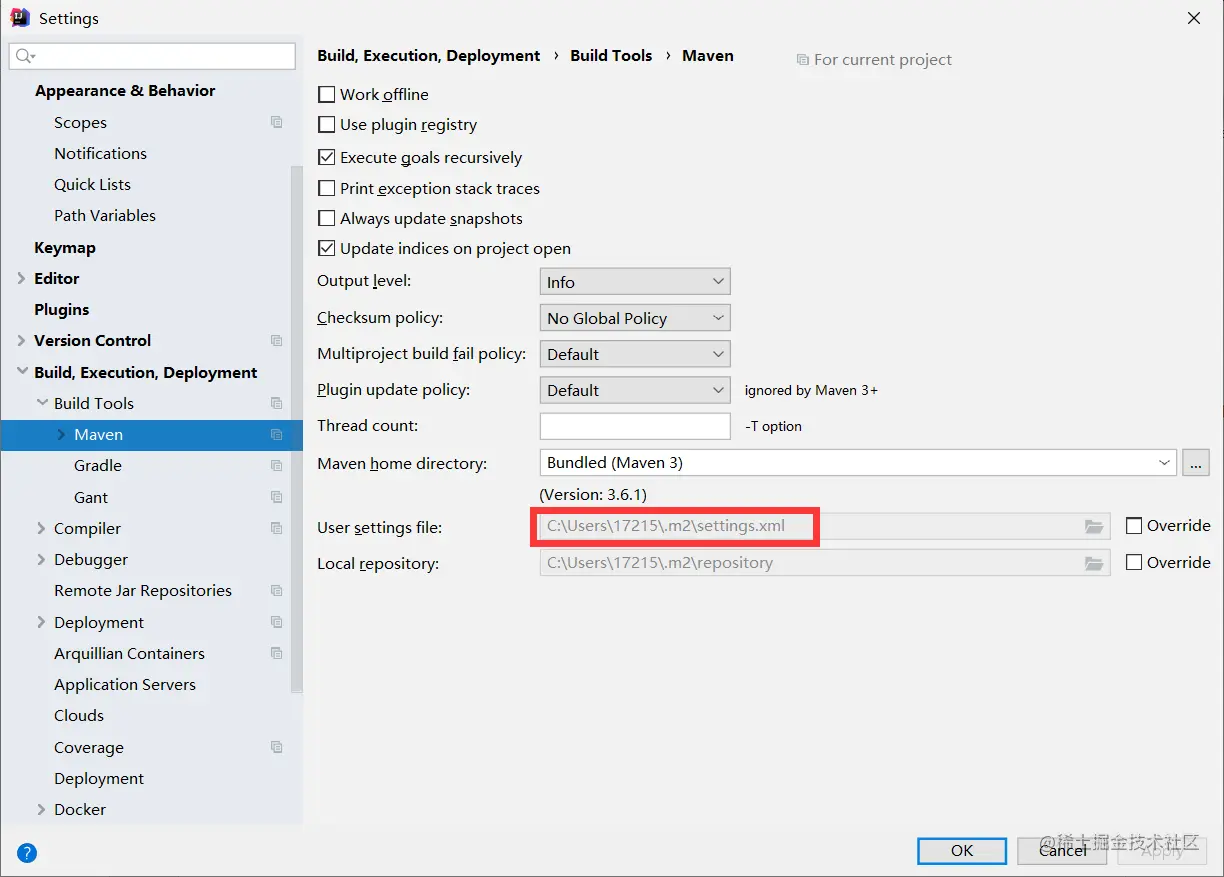Expand the Maven tree node arrow
The width and height of the screenshot is (1224, 877).
click(61, 435)
